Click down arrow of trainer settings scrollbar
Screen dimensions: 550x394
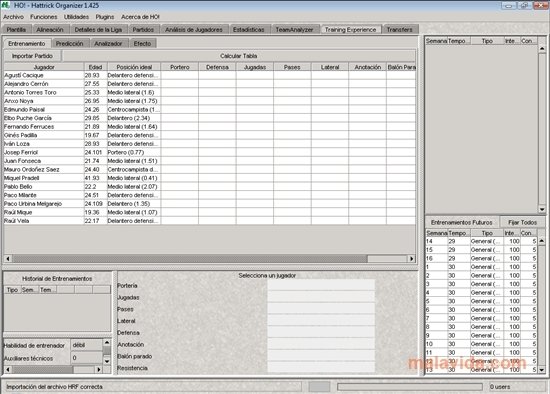107,361
